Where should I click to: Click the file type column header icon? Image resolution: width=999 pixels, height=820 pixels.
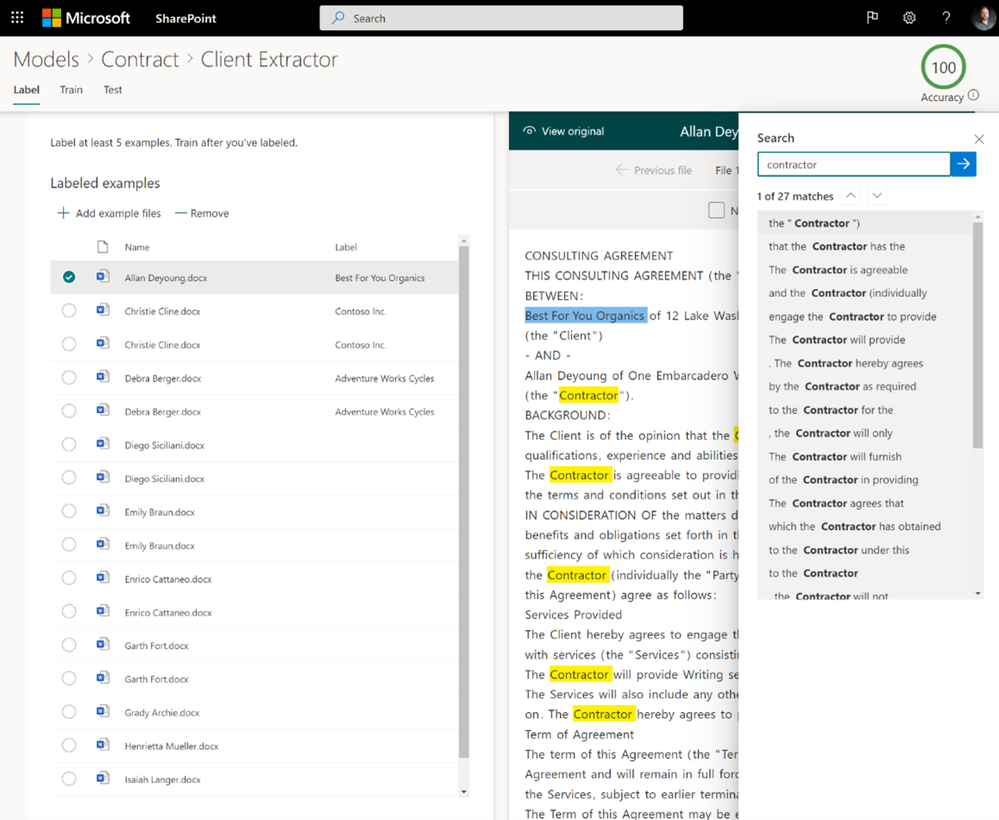[102, 247]
